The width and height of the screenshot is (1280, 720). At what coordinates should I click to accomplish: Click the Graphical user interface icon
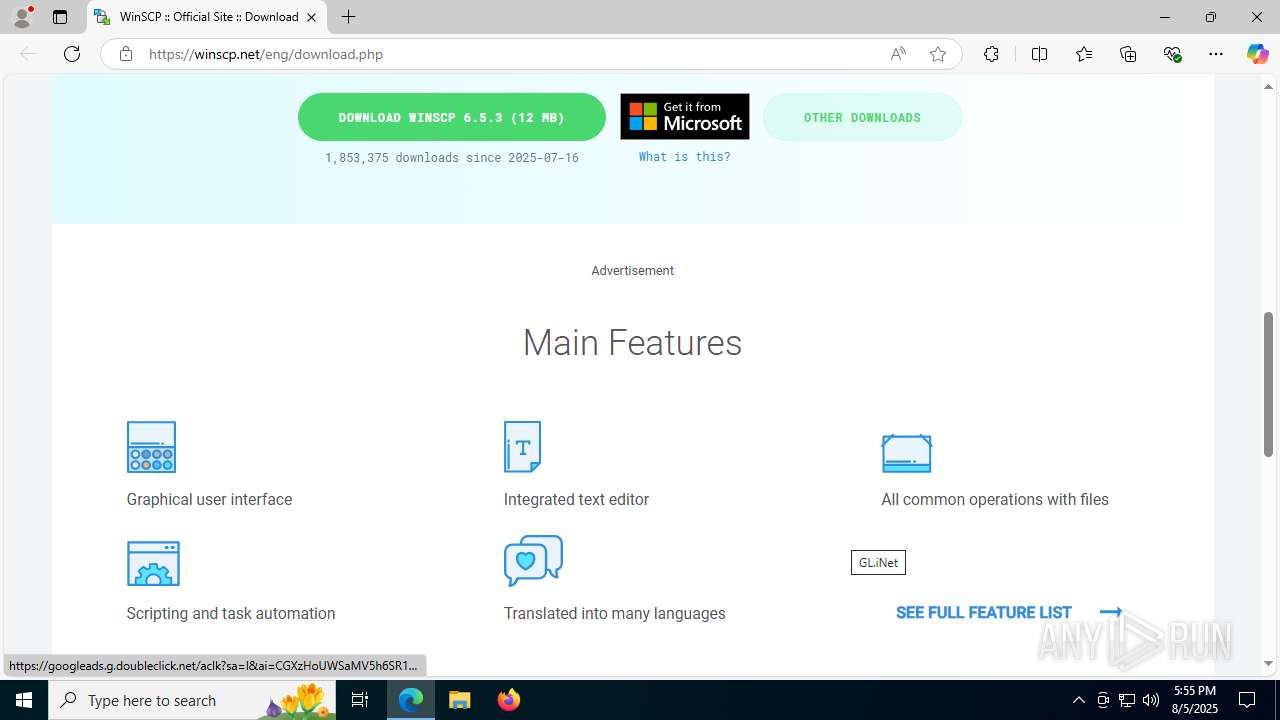(151, 447)
